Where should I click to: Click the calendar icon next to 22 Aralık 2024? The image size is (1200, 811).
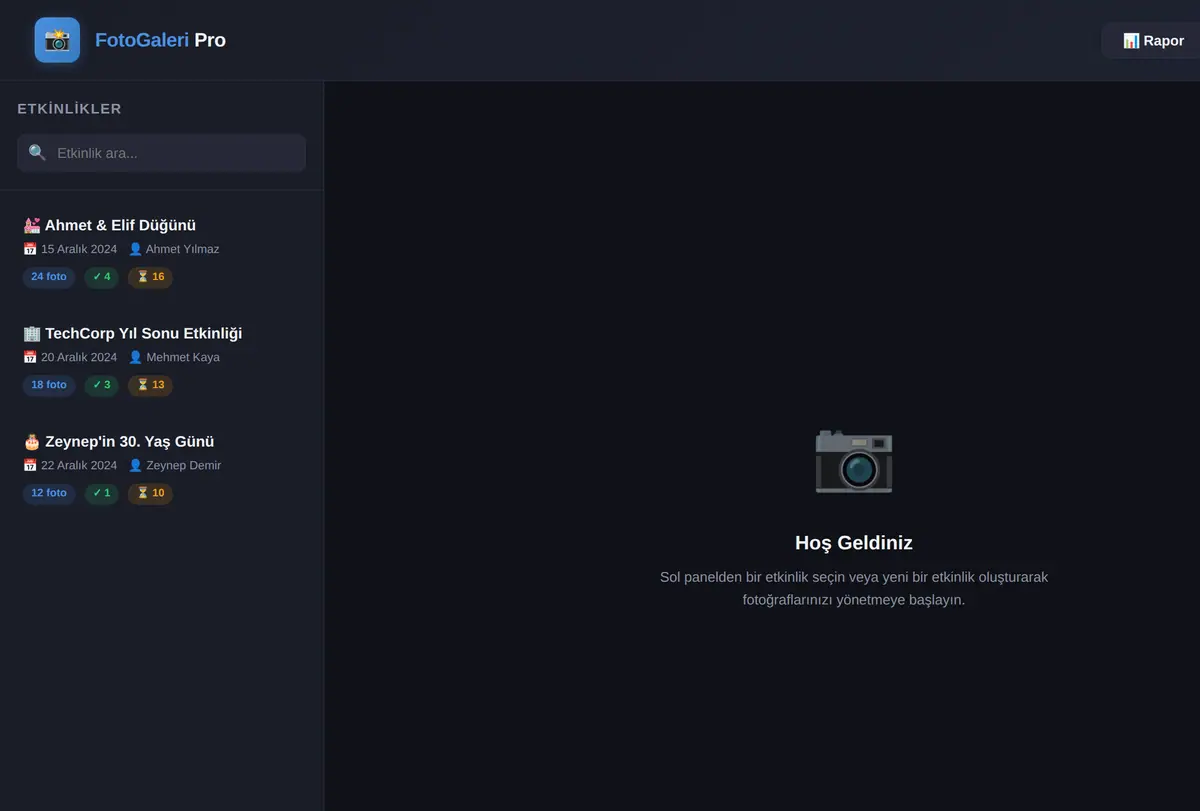tap(30, 465)
